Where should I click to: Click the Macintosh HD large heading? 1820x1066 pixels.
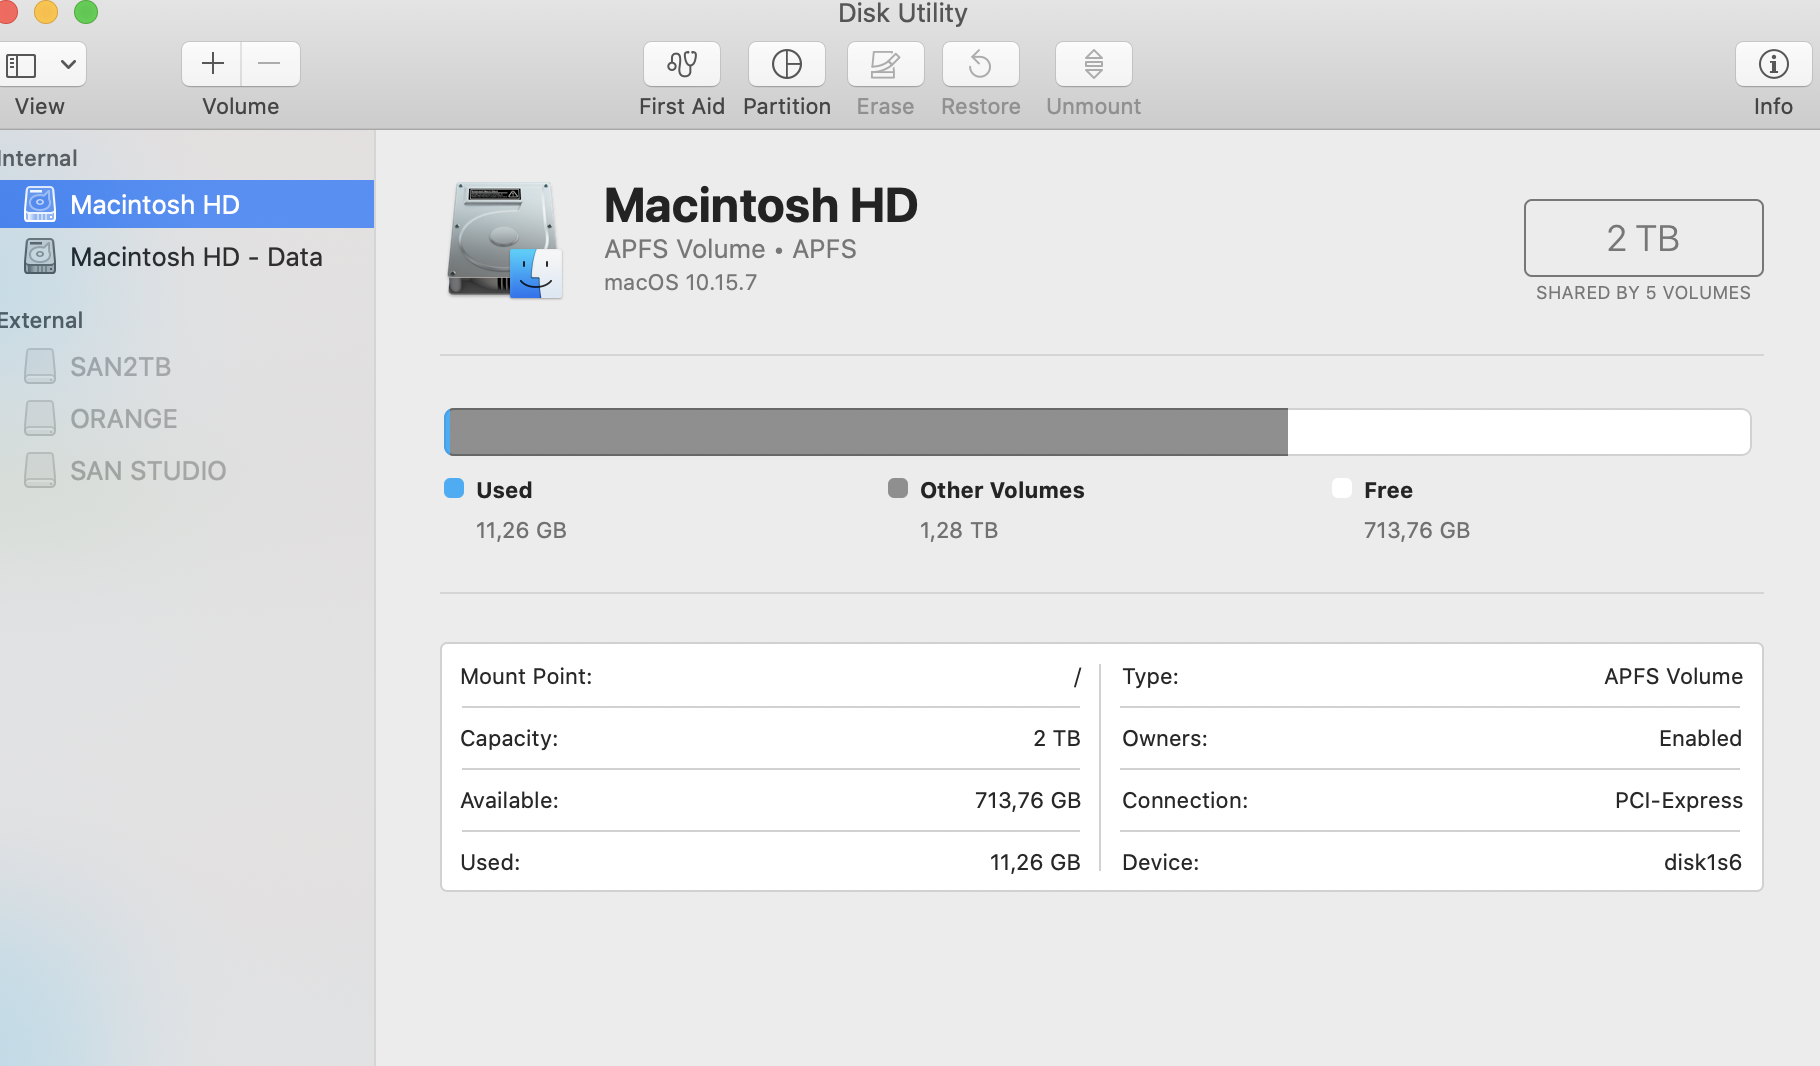pyautogui.click(x=761, y=205)
